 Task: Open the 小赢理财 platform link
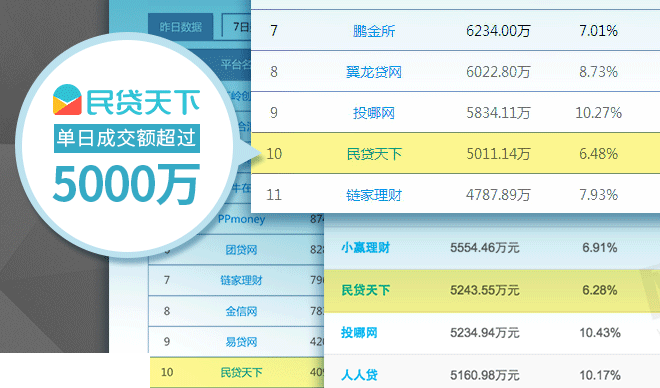365,247
